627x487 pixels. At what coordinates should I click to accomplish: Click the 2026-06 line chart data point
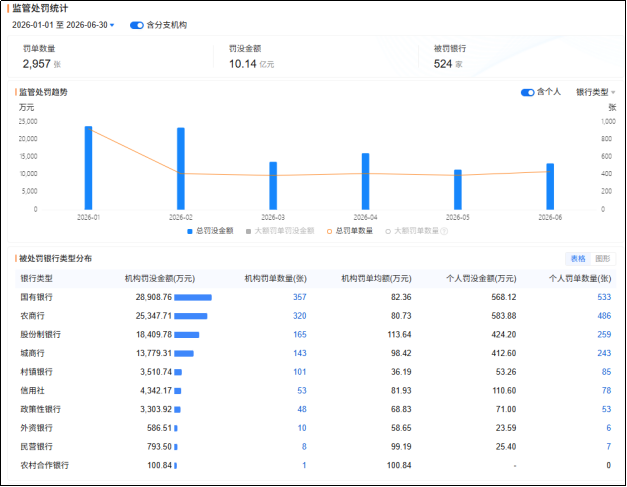click(x=550, y=172)
